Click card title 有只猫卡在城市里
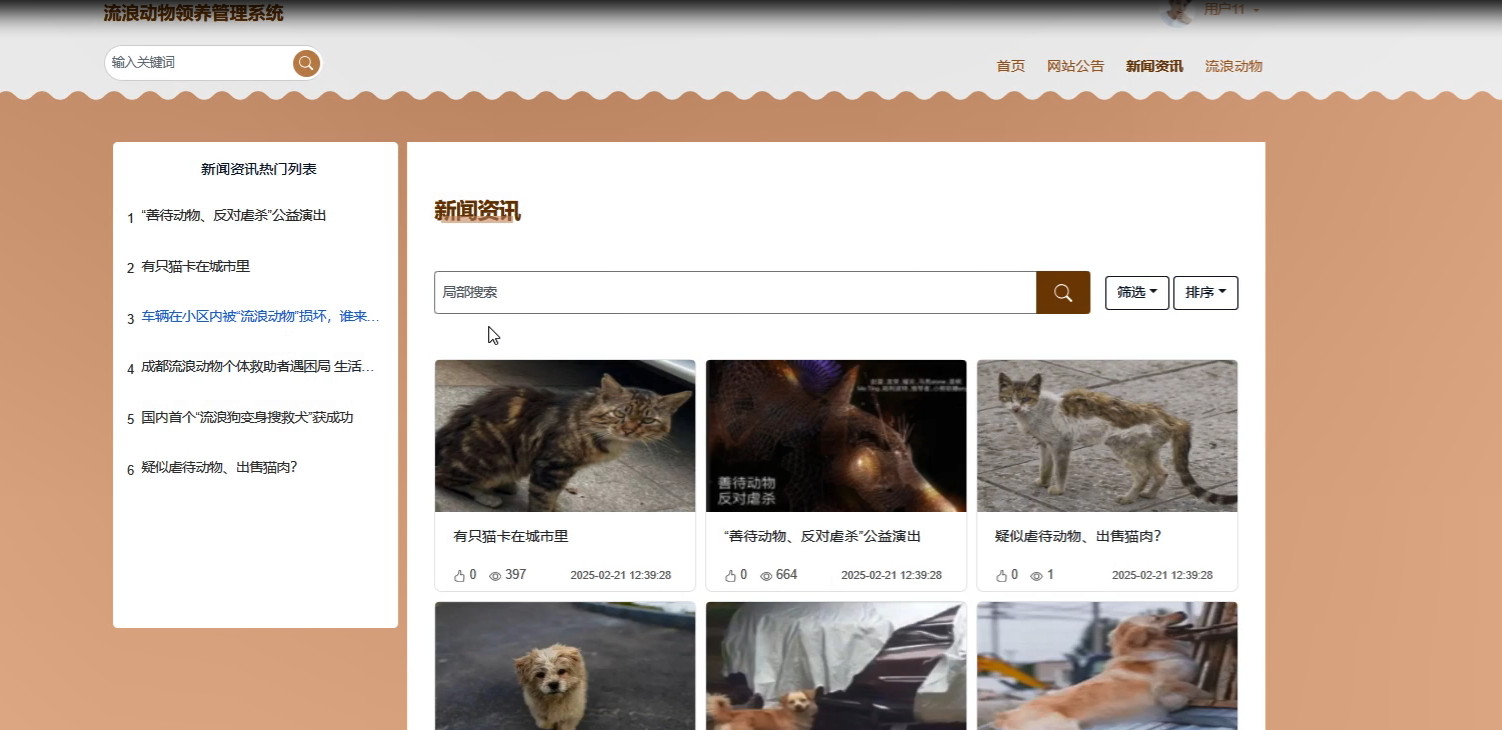This screenshot has width=1502, height=730. (x=511, y=537)
